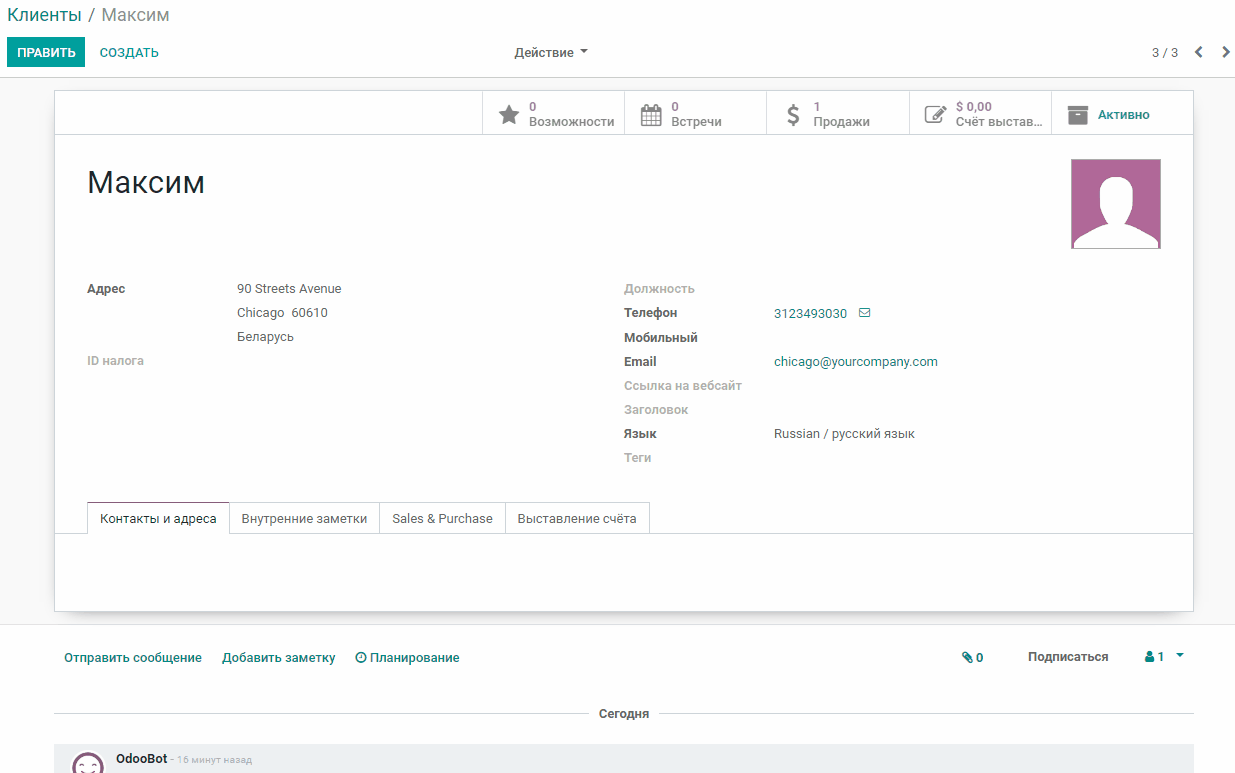Go to previous record with left arrow
This screenshot has height=773, width=1235.
point(1198,52)
